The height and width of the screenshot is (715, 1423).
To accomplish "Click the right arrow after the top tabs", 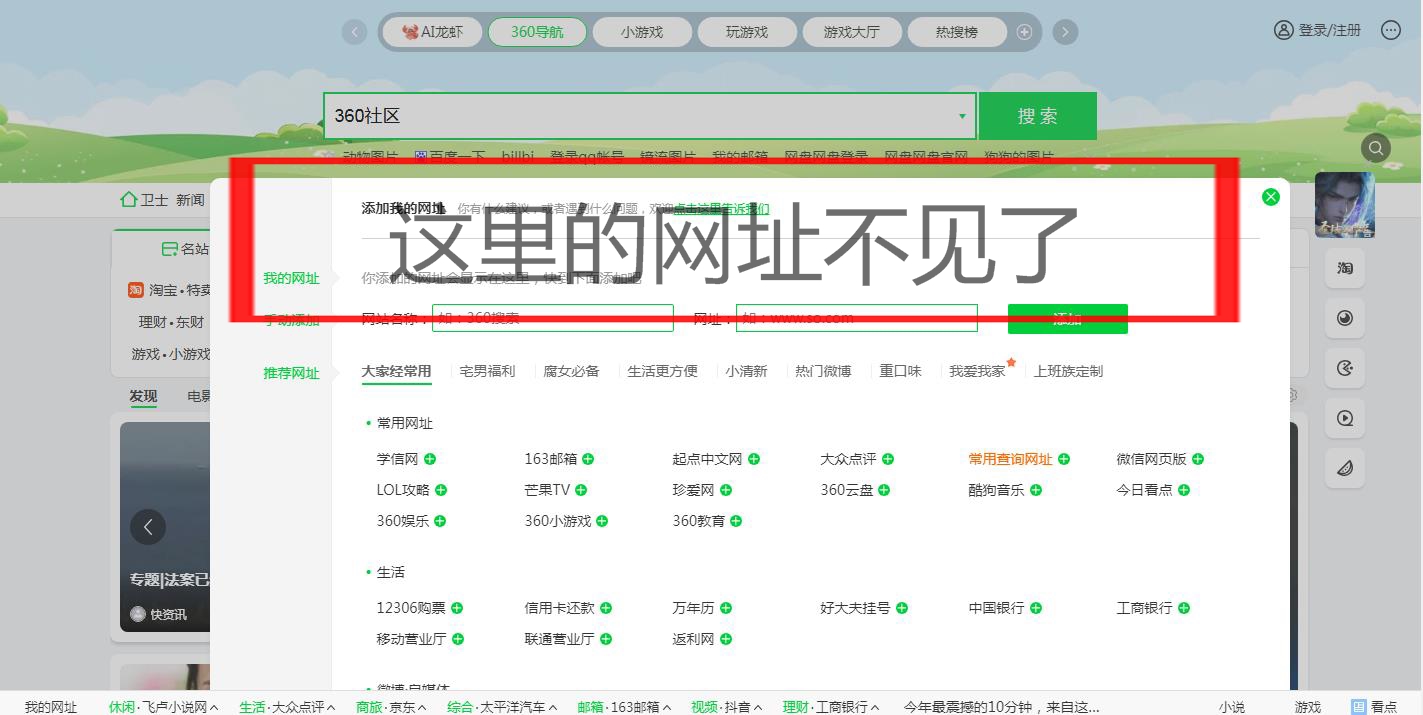I will [x=1065, y=32].
